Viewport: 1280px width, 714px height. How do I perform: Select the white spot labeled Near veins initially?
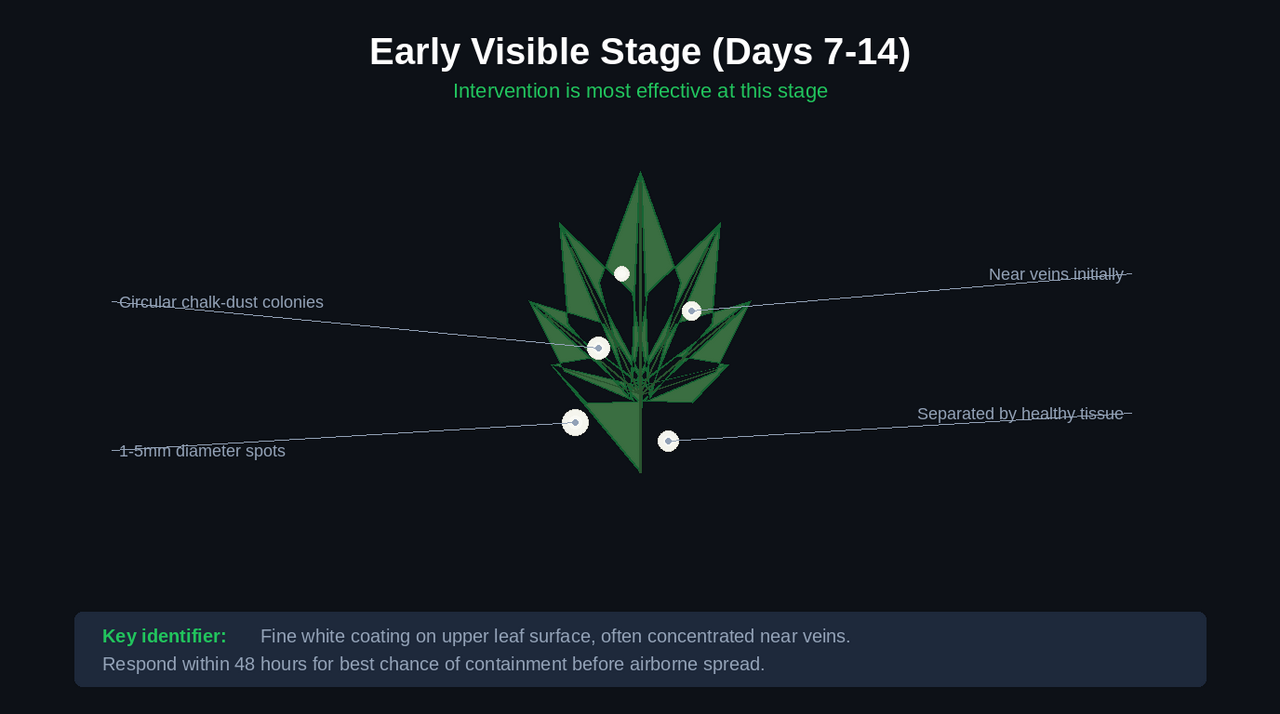click(692, 311)
